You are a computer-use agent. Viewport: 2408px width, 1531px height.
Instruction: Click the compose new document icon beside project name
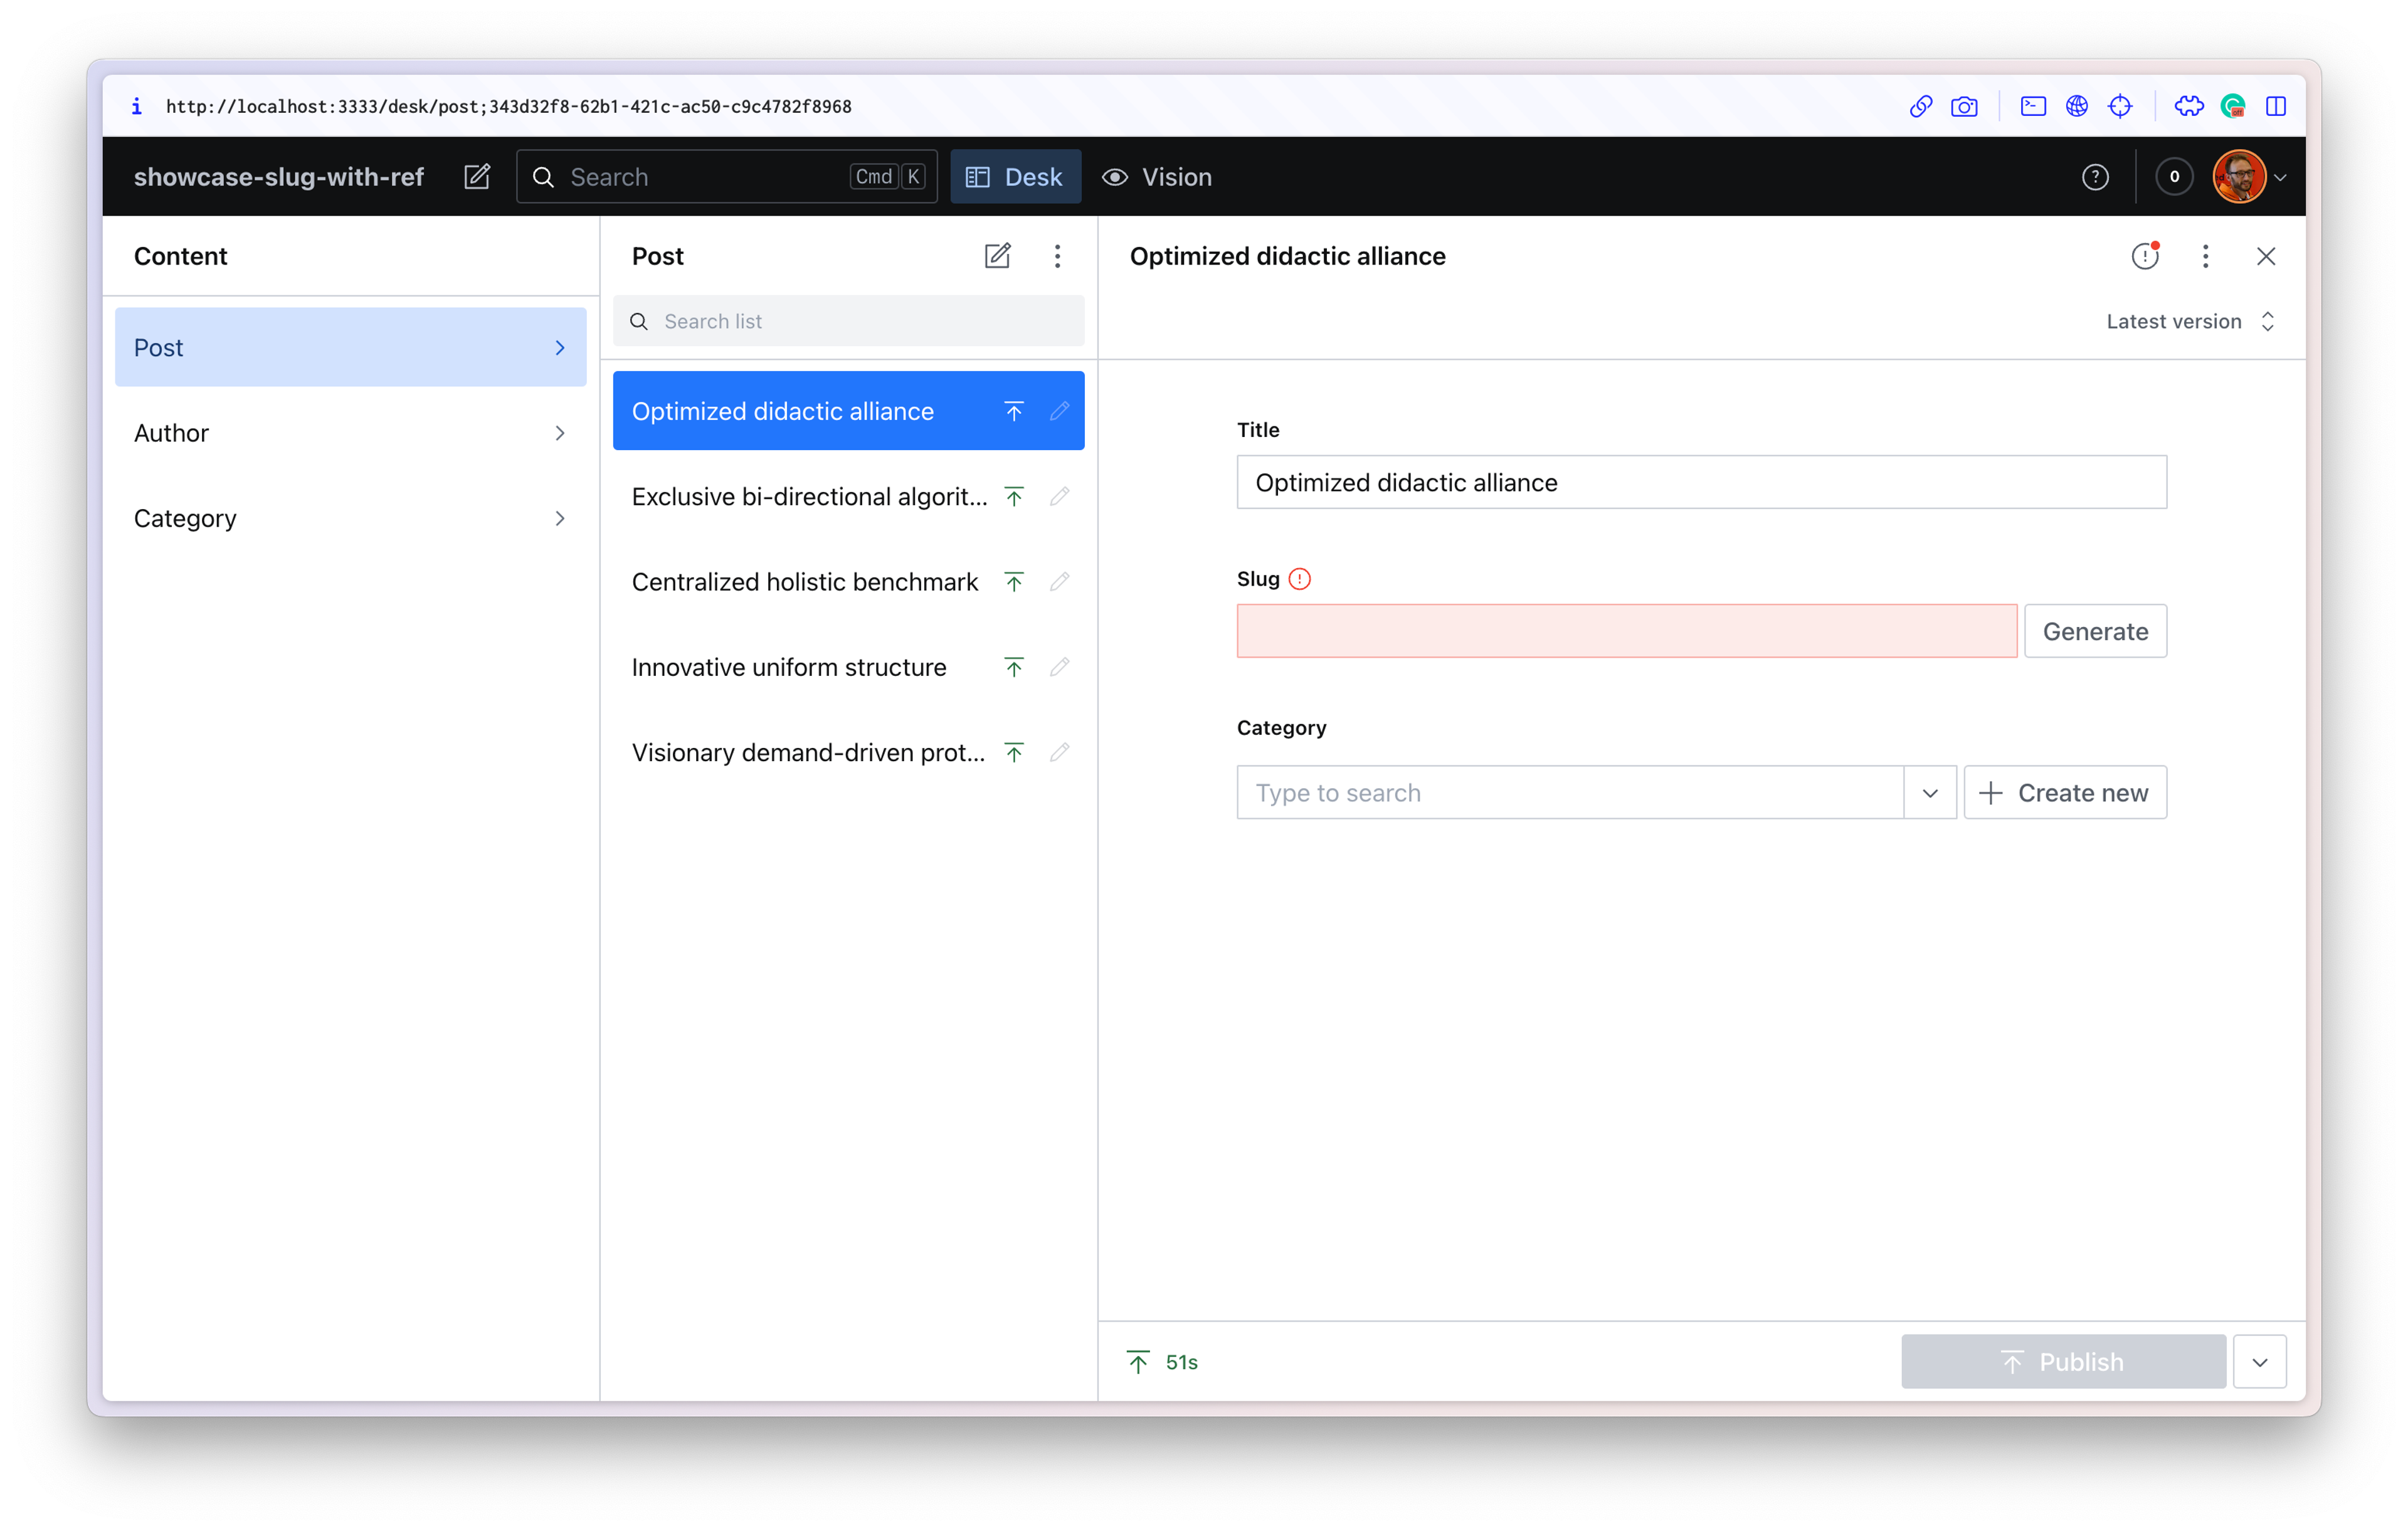coord(477,177)
